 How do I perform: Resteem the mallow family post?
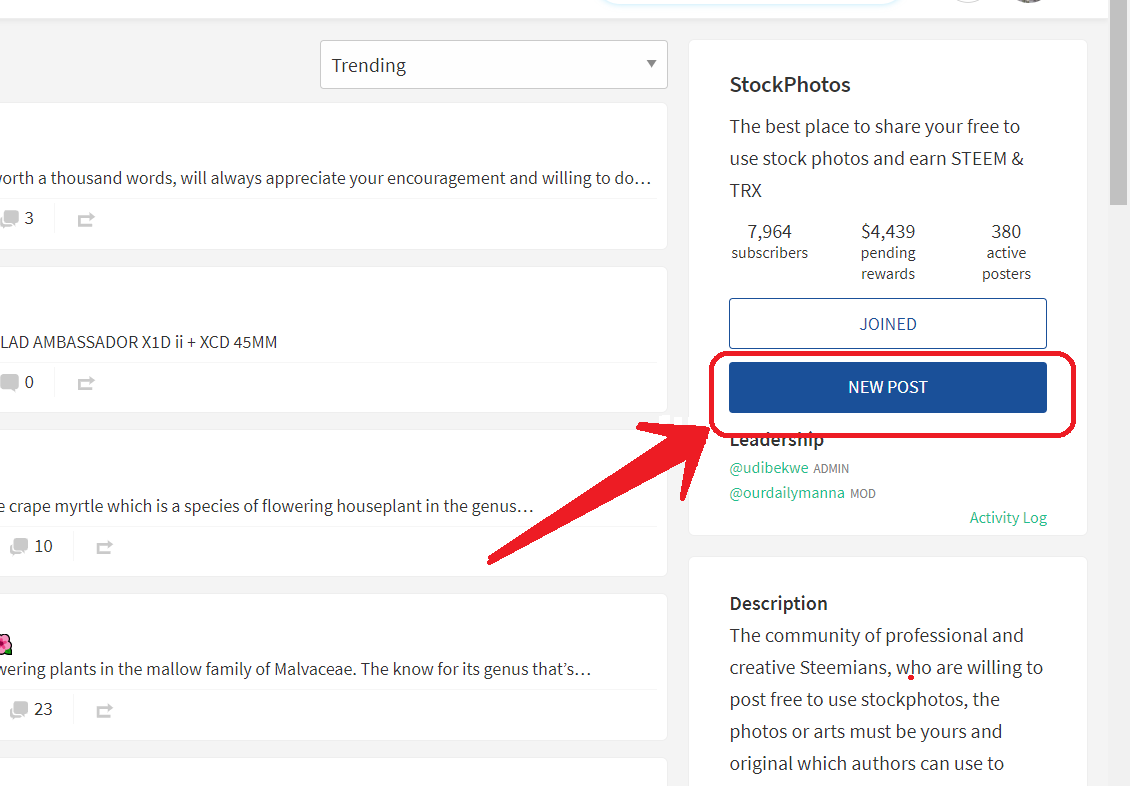tap(104, 711)
